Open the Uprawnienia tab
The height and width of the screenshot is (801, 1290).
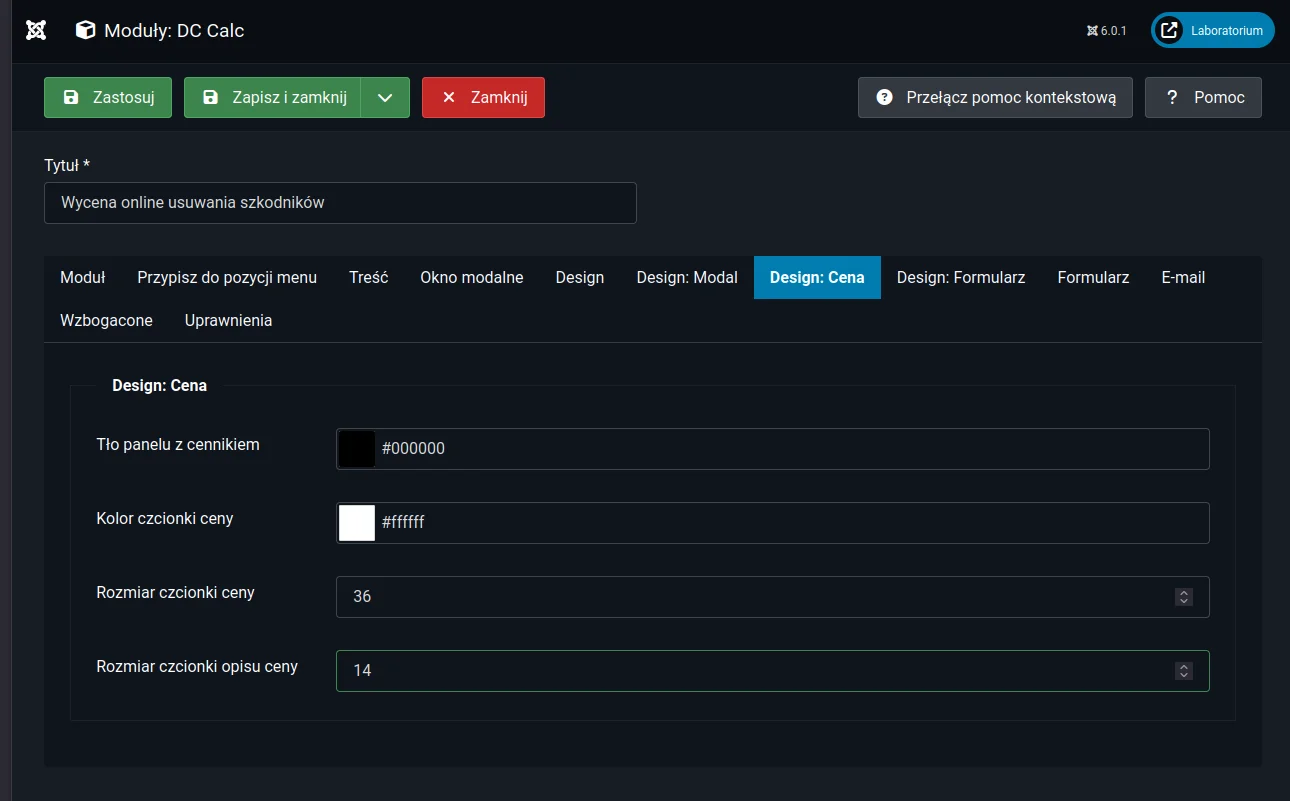point(228,321)
